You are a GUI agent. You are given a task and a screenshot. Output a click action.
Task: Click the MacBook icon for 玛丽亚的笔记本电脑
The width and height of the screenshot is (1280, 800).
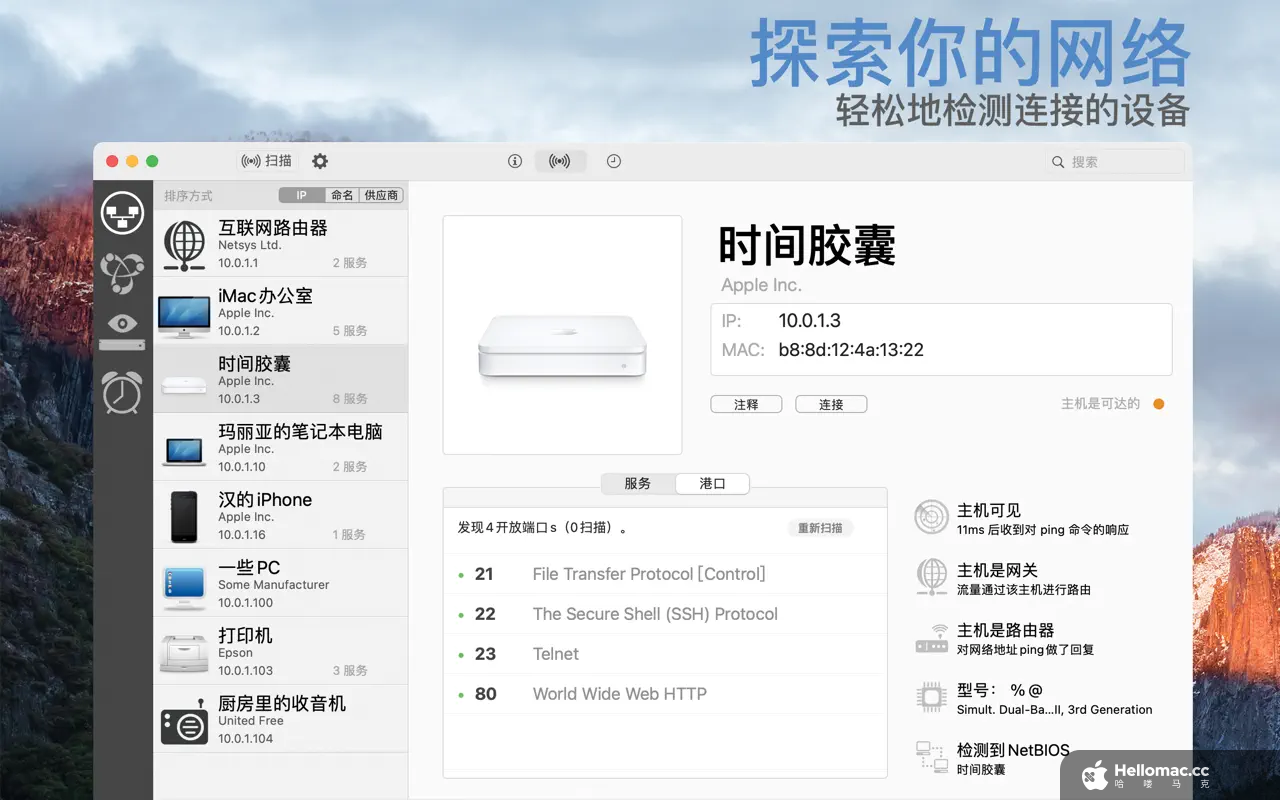(184, 452)
